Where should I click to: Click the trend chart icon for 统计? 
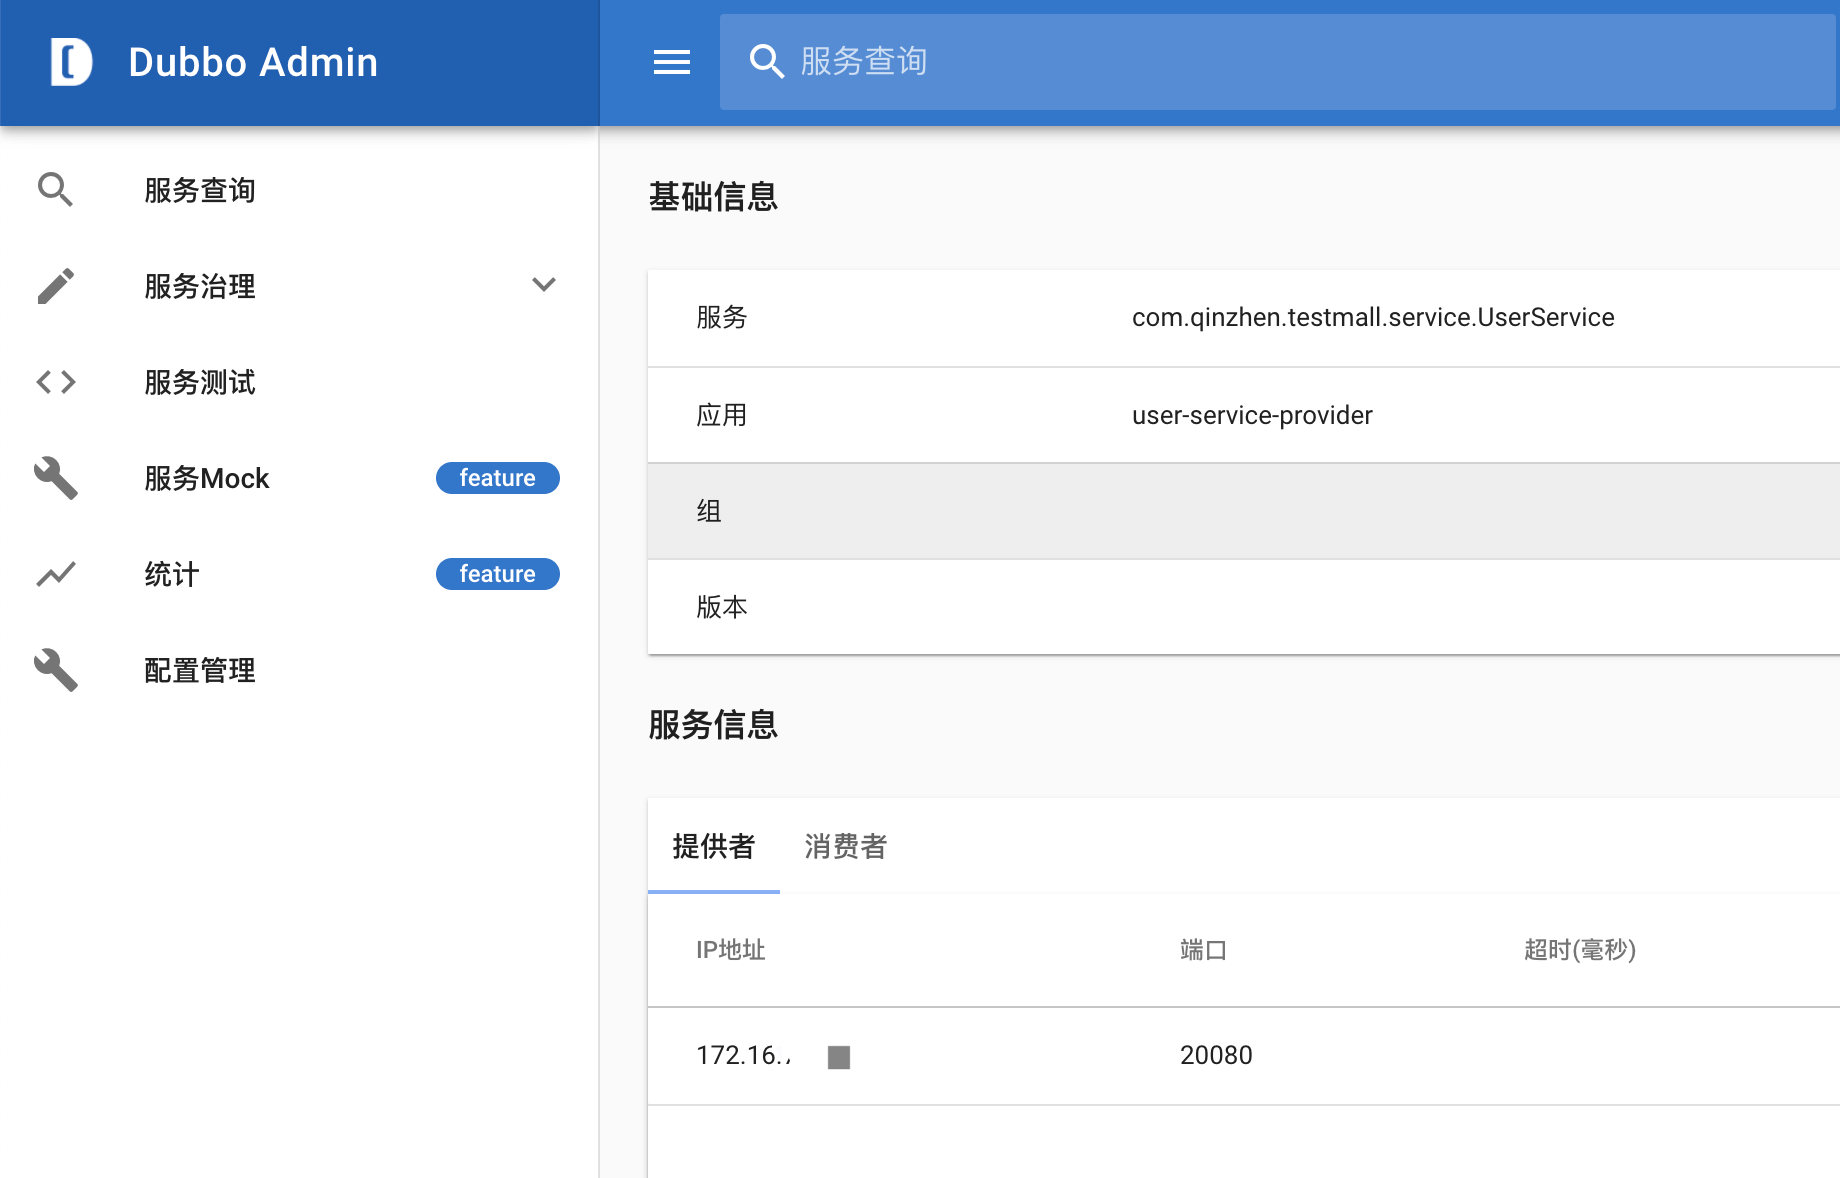[56, 574]
